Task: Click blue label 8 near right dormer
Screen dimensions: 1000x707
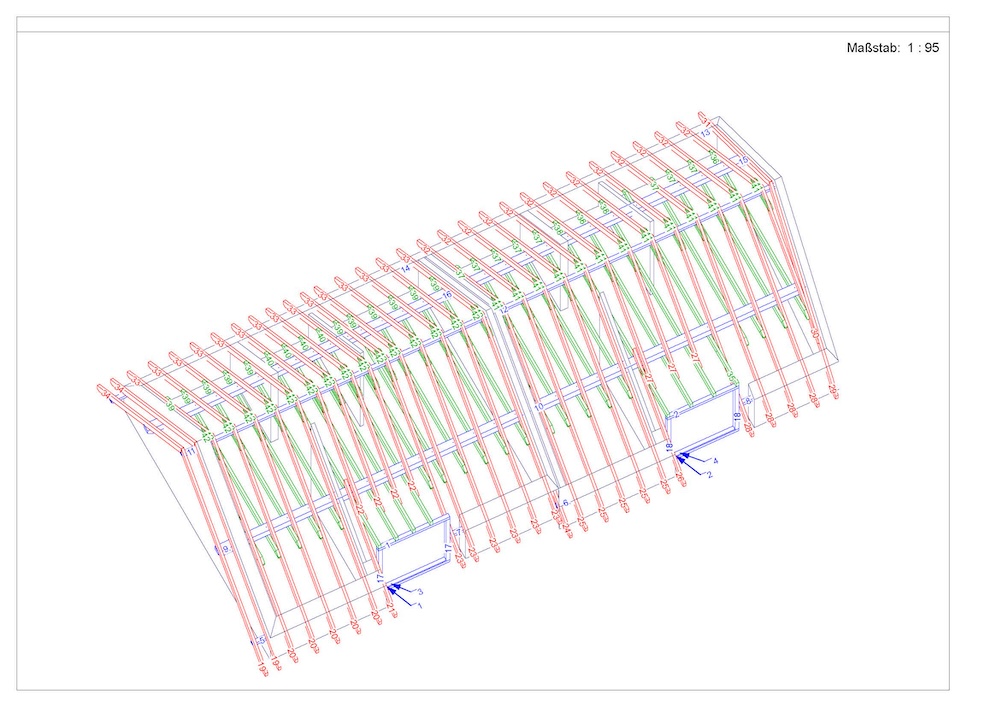Action: click(x=748, y=402)
